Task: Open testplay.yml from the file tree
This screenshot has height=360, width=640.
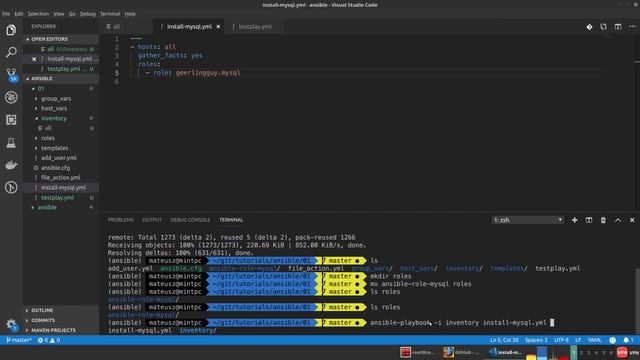Action: [57, 198]
